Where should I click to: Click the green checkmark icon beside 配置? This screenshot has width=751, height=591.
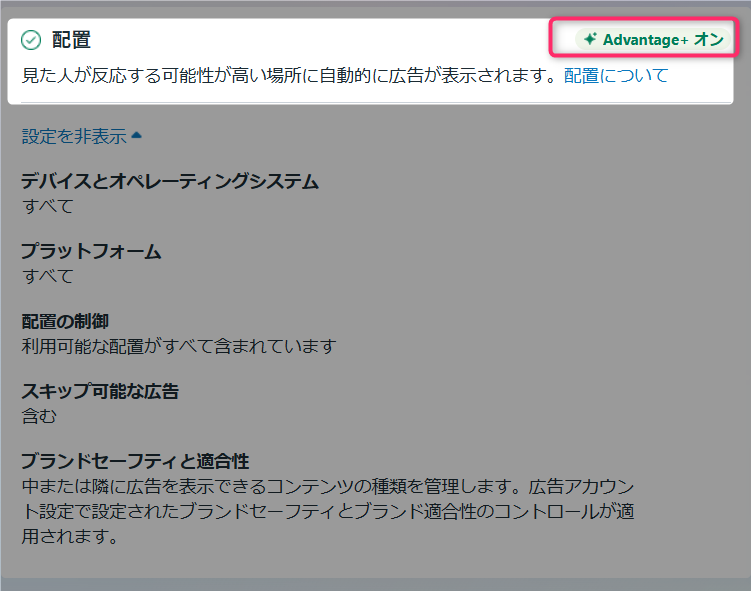[31, 40]
